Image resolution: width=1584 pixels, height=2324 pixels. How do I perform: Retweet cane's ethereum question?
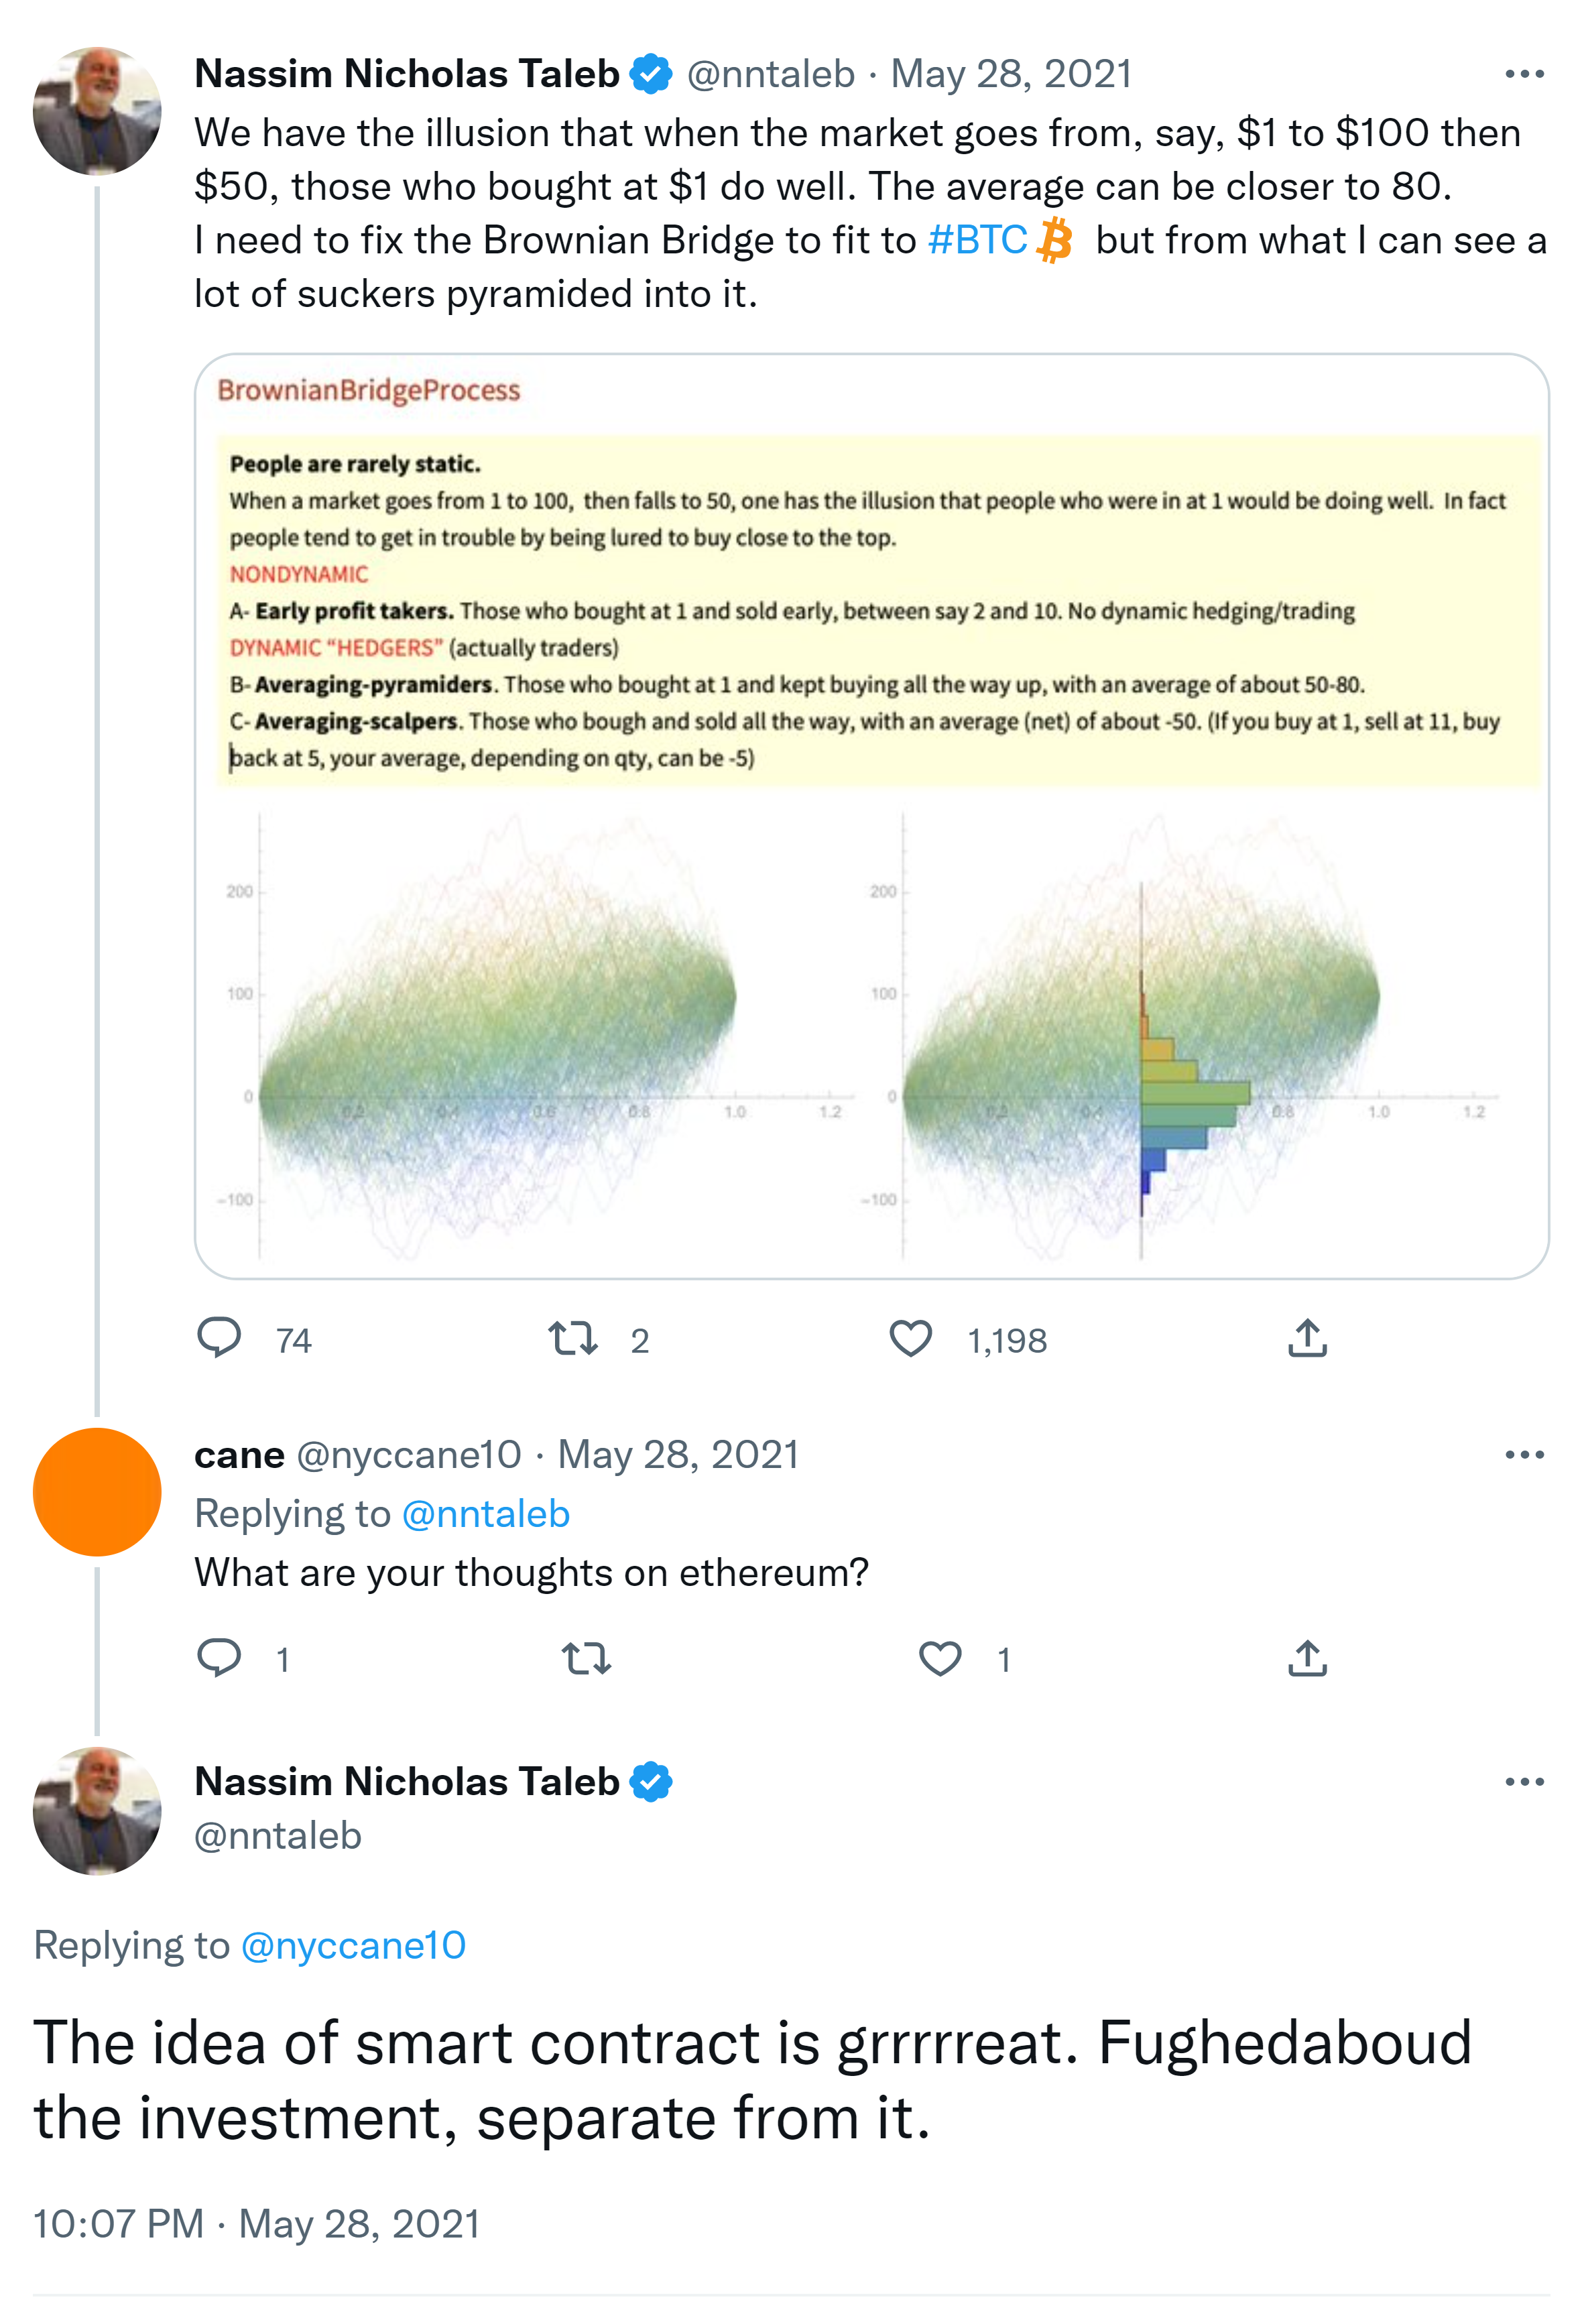tap(586, 1658)
